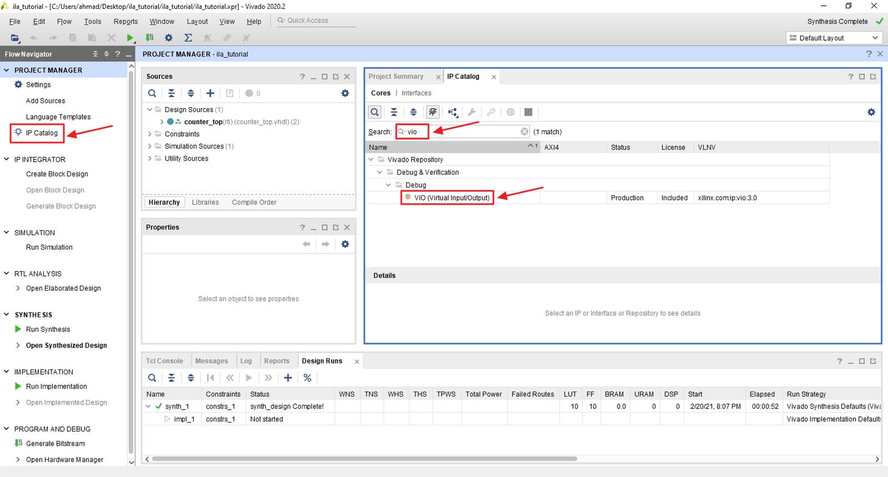Toggle the hide already-customized IP filter button
This screenshot has width=888, height=477.
tap(433, 112)
